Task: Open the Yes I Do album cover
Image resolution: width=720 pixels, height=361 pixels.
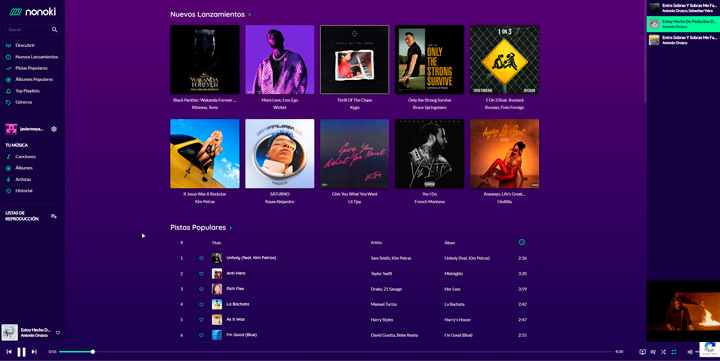Action: (x=429, y=154)
